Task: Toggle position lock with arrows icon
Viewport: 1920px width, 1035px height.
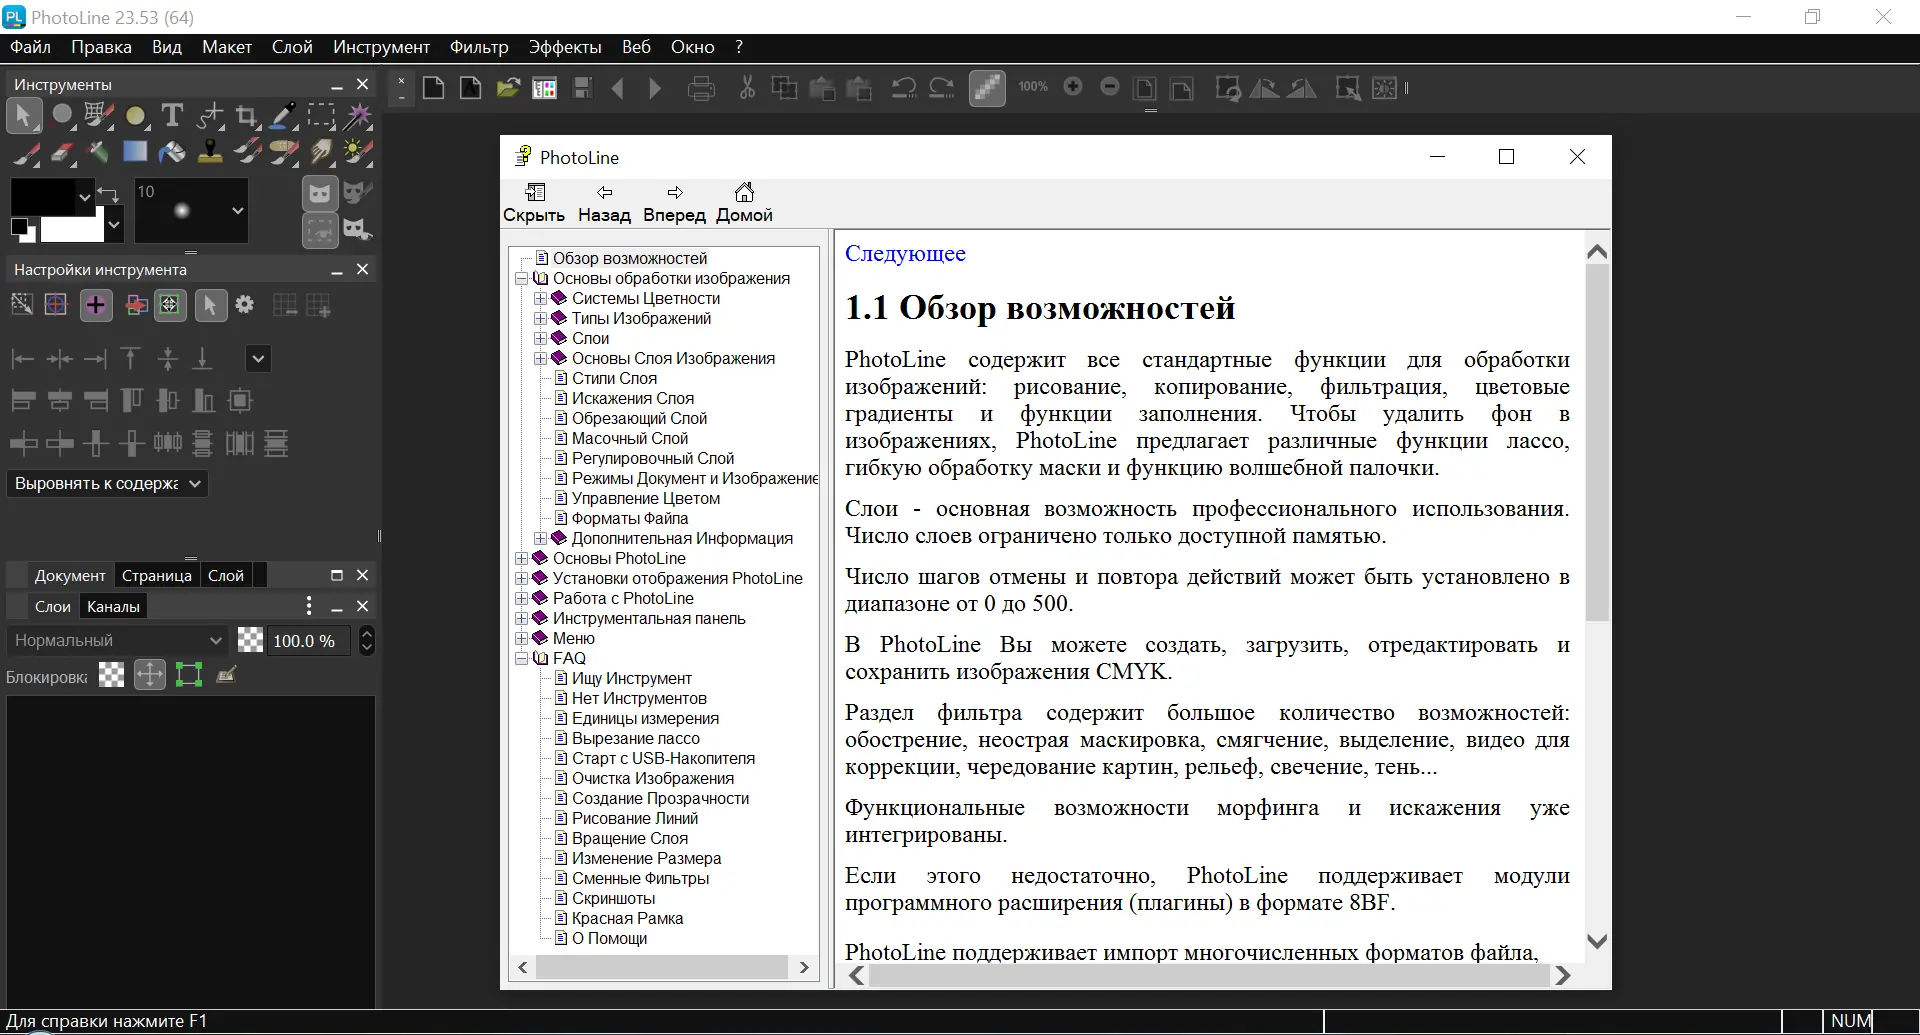Action: [150, 675]
